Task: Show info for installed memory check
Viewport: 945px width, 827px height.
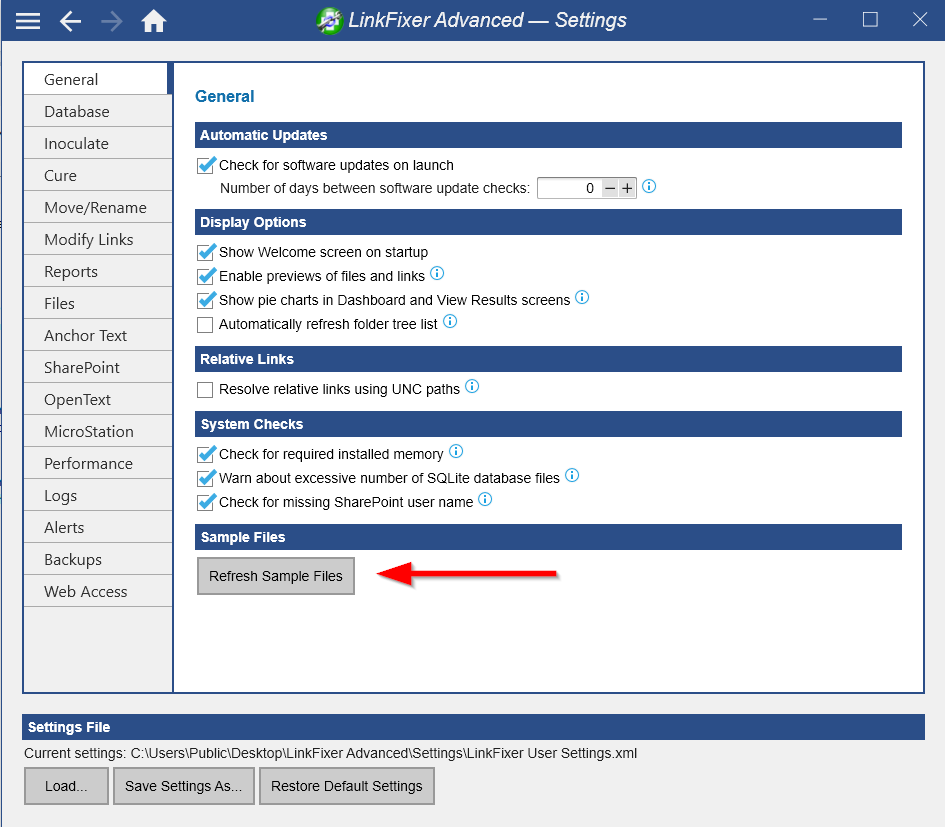Action: (x=456, y=451)
